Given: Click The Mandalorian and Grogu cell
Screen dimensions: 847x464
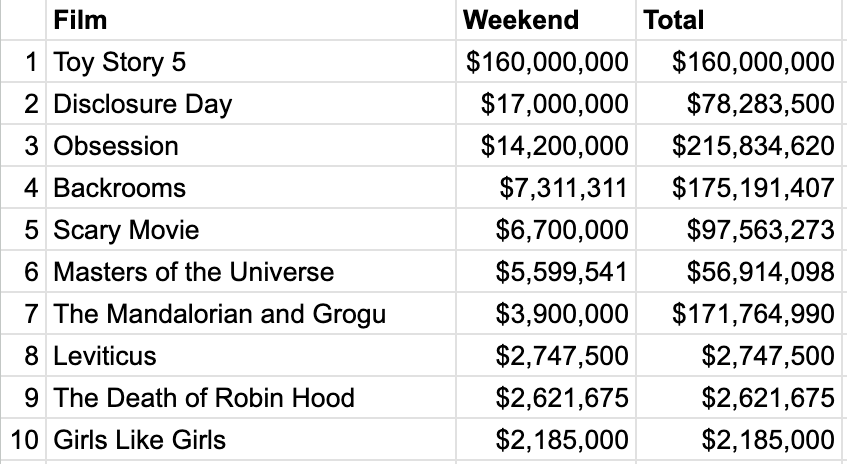Looking at the screenshot, I should click(x=251, y=313).
